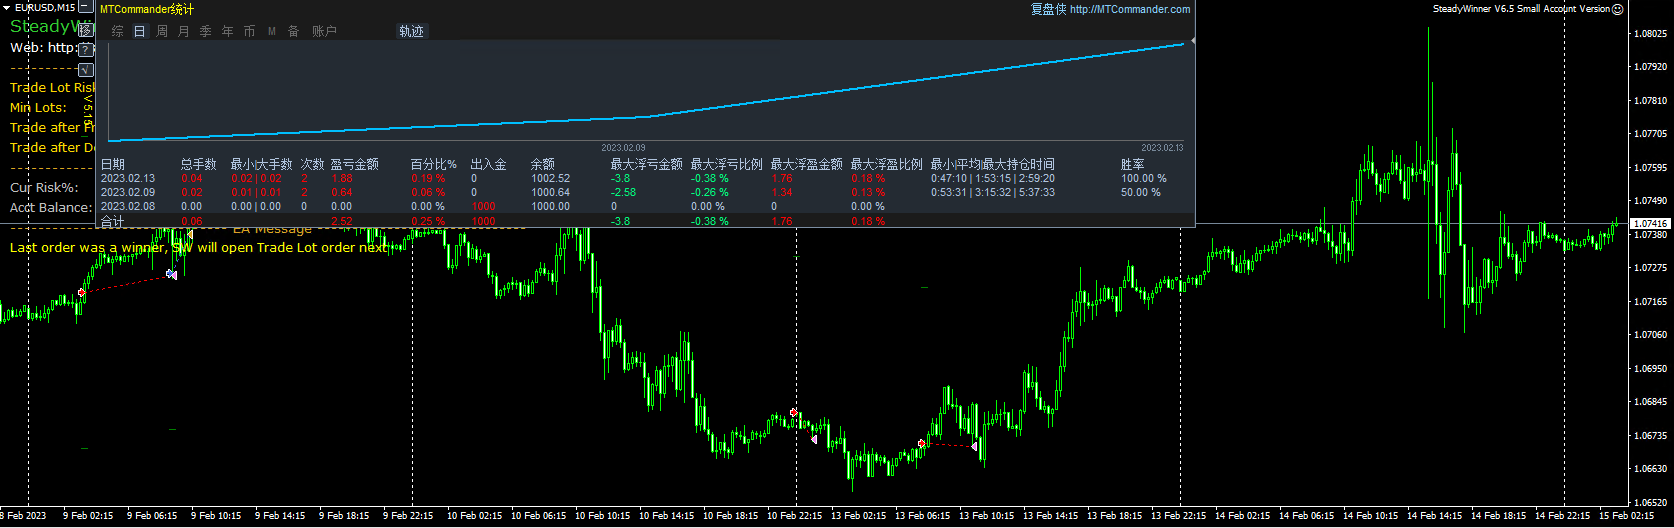This screenshot has height=528, width=1674.
Task: Select the 日 daily tab
Action: 140,31
